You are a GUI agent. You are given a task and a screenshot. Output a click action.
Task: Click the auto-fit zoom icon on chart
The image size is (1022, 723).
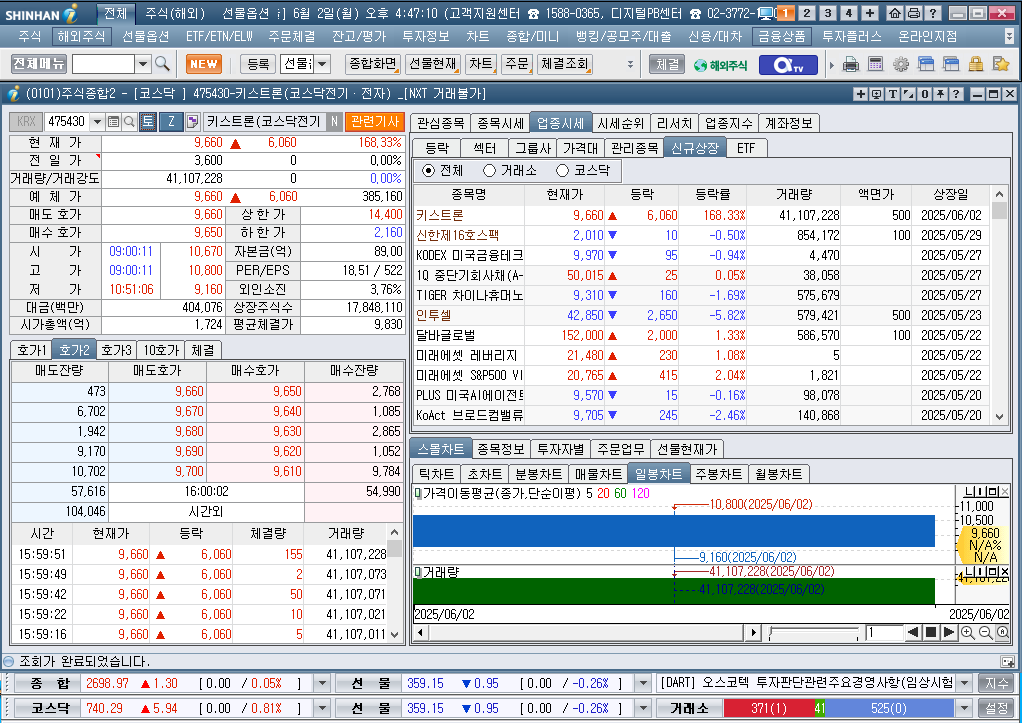point(1003,632)
